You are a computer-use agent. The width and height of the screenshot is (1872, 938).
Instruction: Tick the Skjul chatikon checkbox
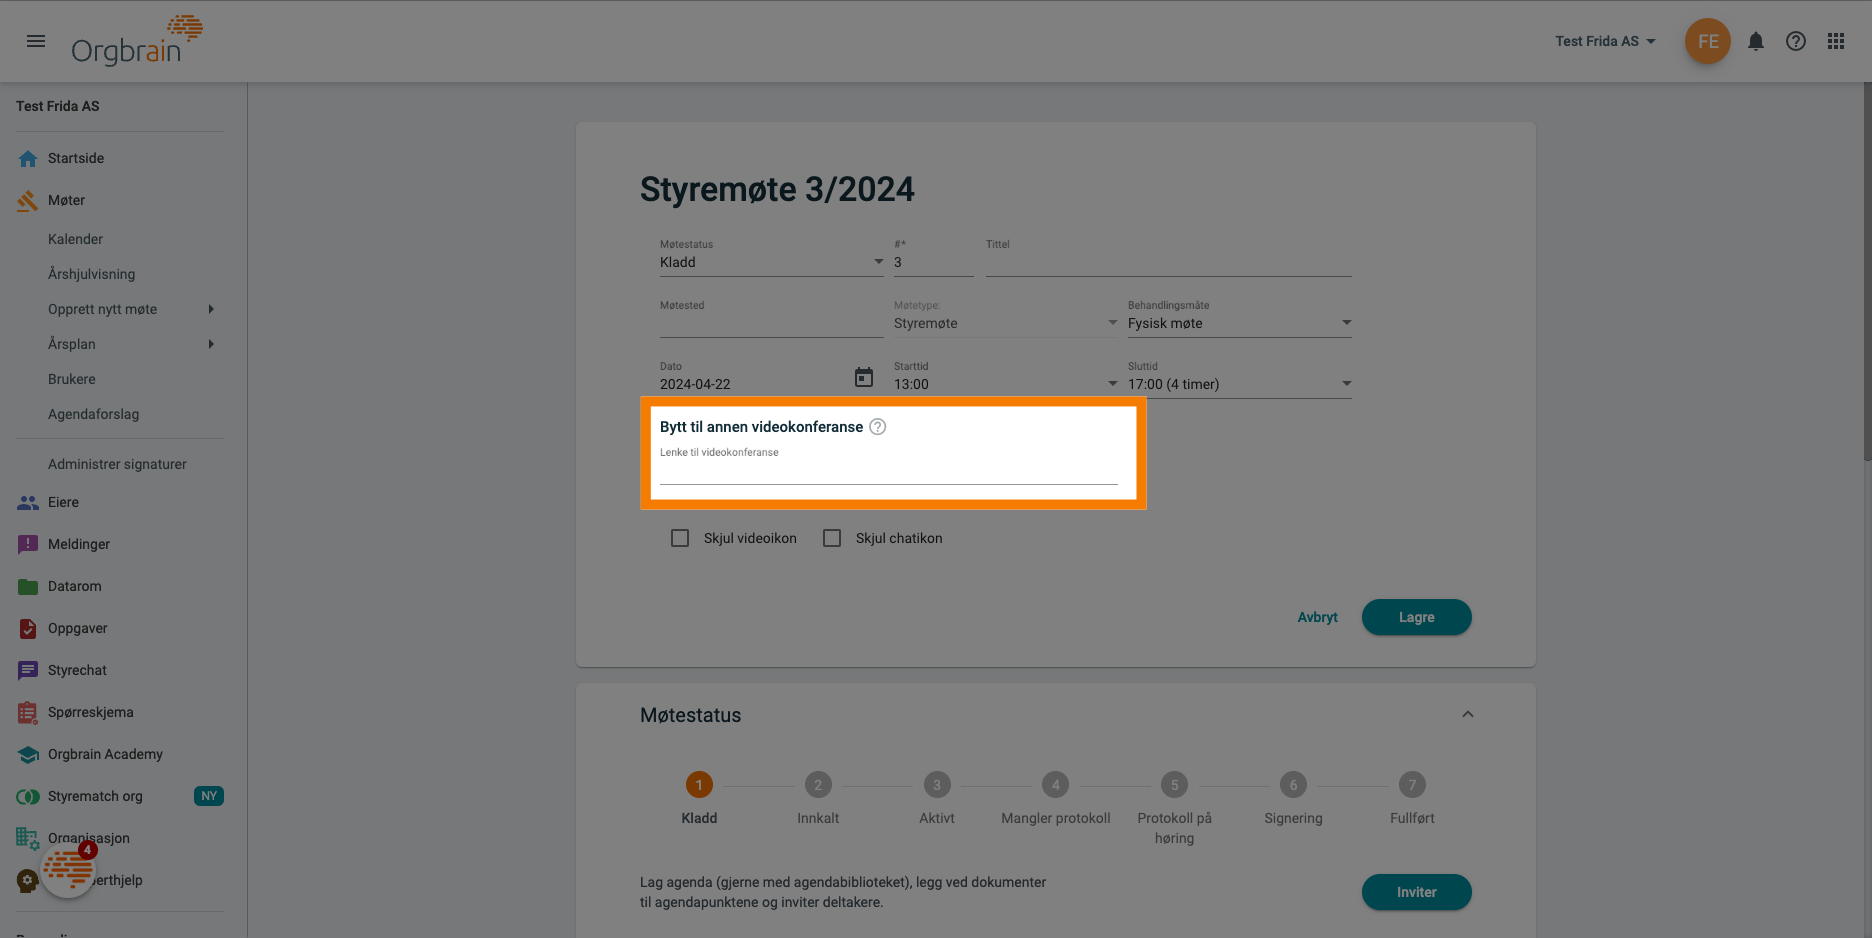832,538
